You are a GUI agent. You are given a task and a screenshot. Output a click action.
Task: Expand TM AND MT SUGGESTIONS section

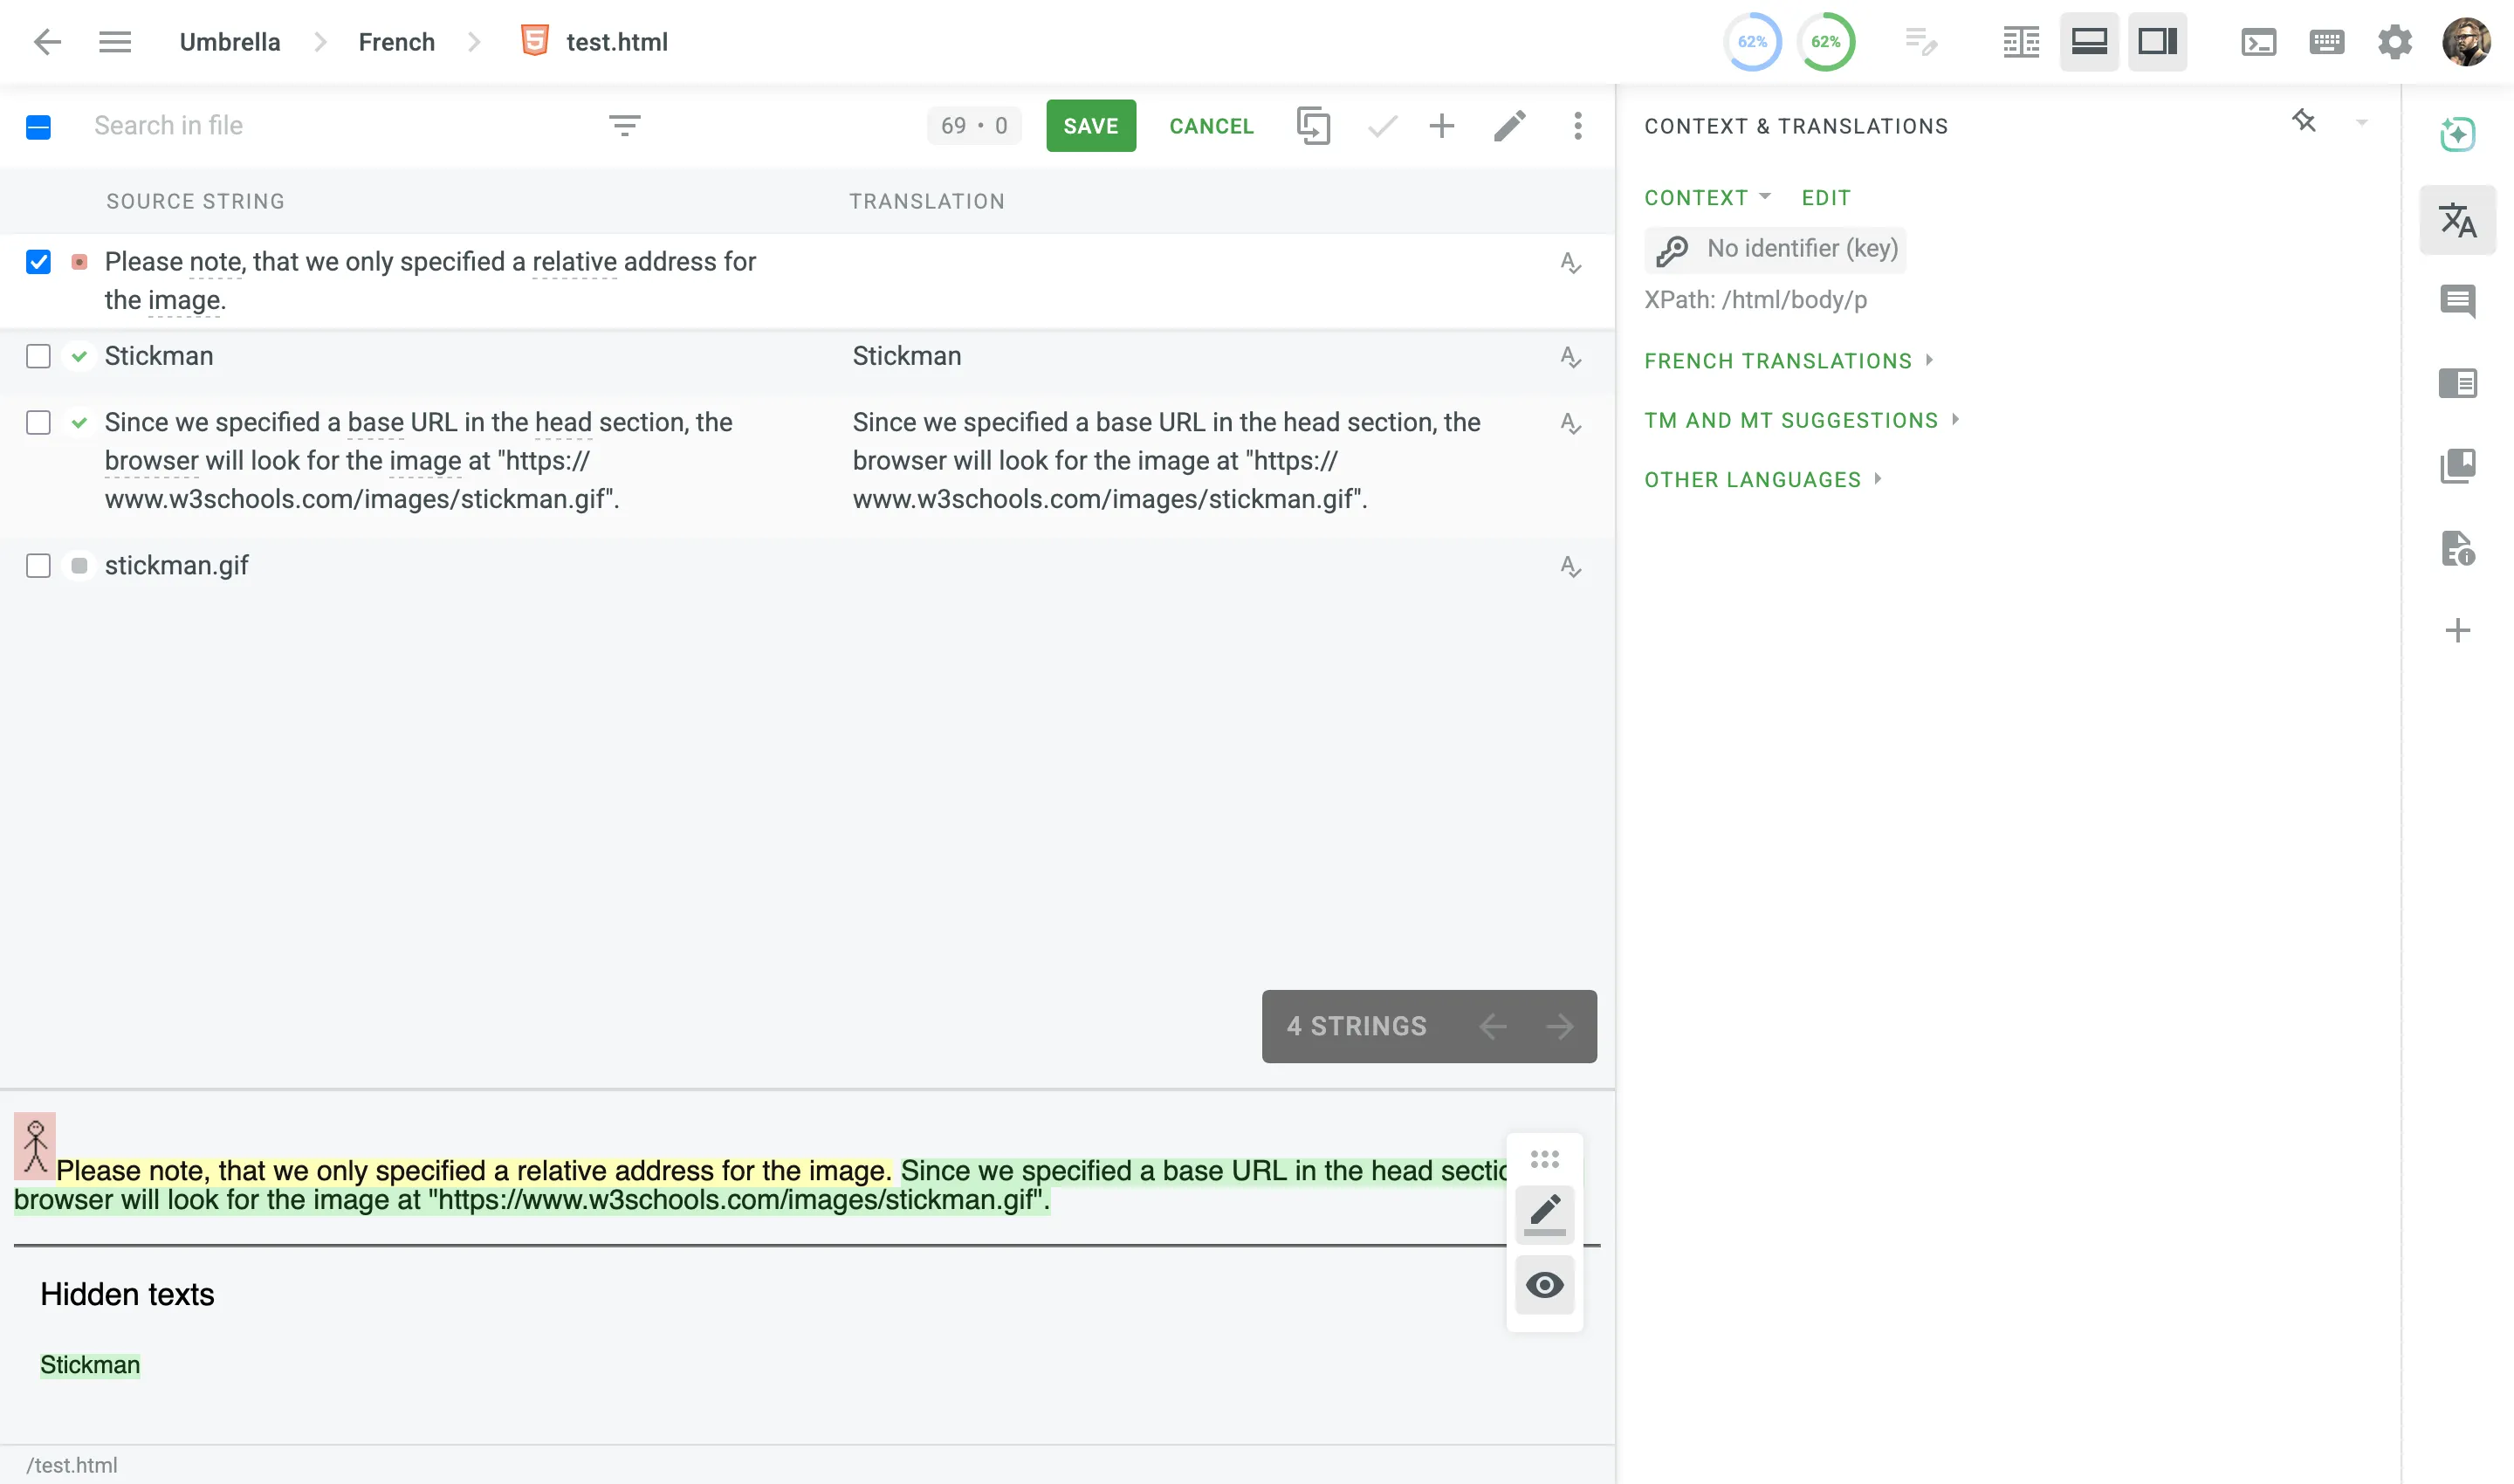click(1791, 420)
